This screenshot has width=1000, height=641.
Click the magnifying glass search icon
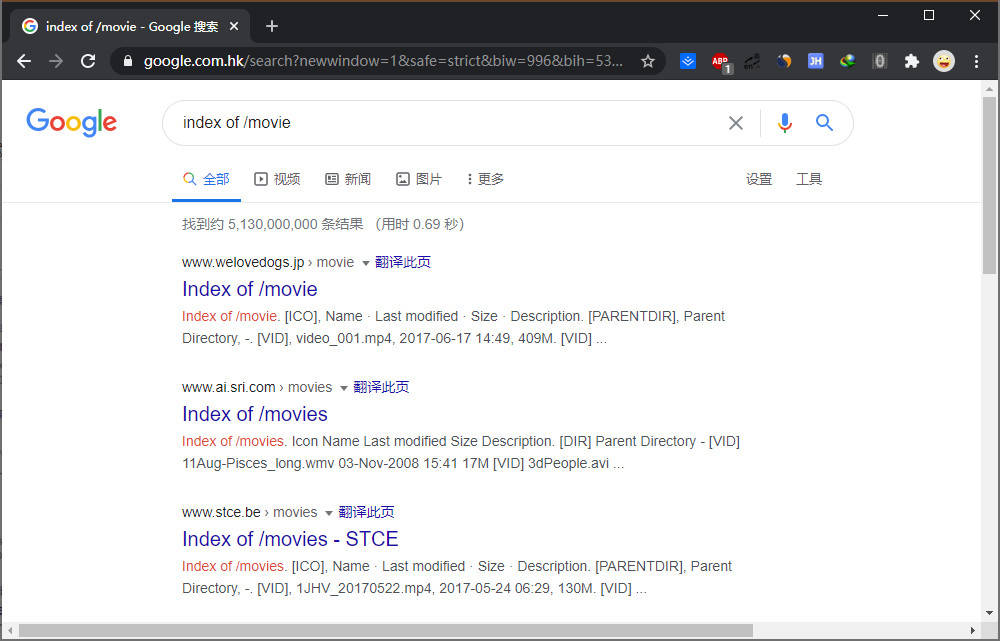[x=824, y=122]
